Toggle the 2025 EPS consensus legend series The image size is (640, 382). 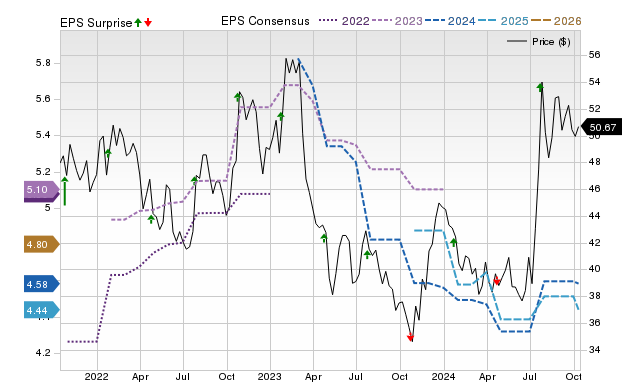(503, 21)
